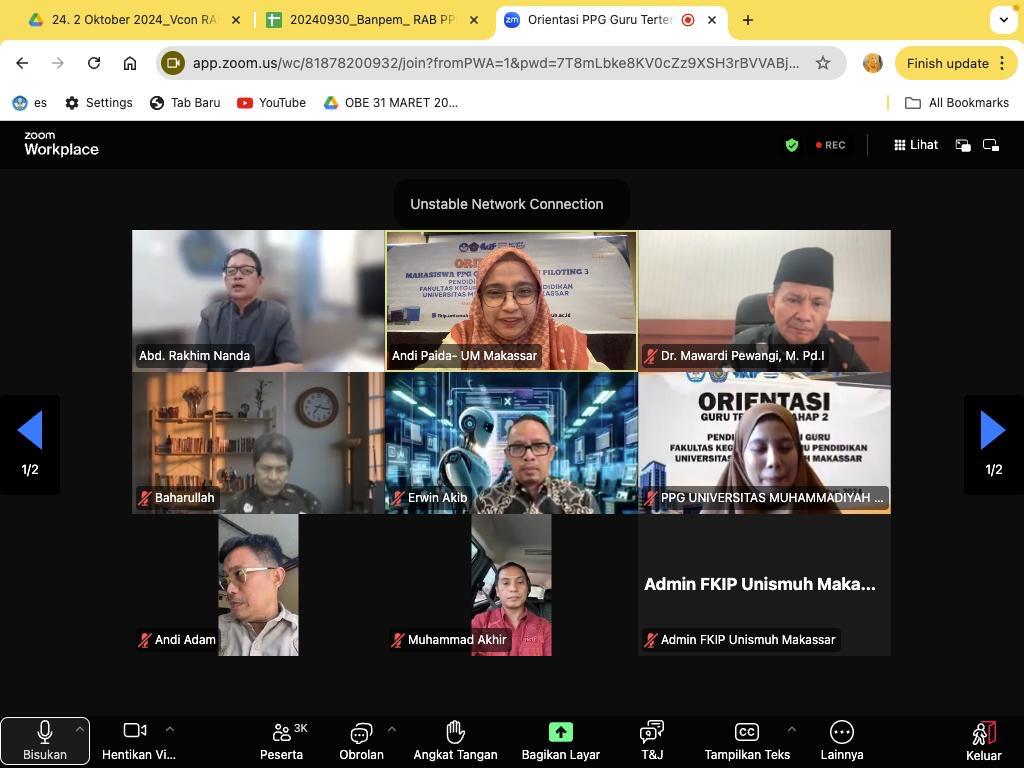The width and height of the screenshot is (1024, 768).
Task: Mute microphone with the Bisukan button
Action: (44, 741)
